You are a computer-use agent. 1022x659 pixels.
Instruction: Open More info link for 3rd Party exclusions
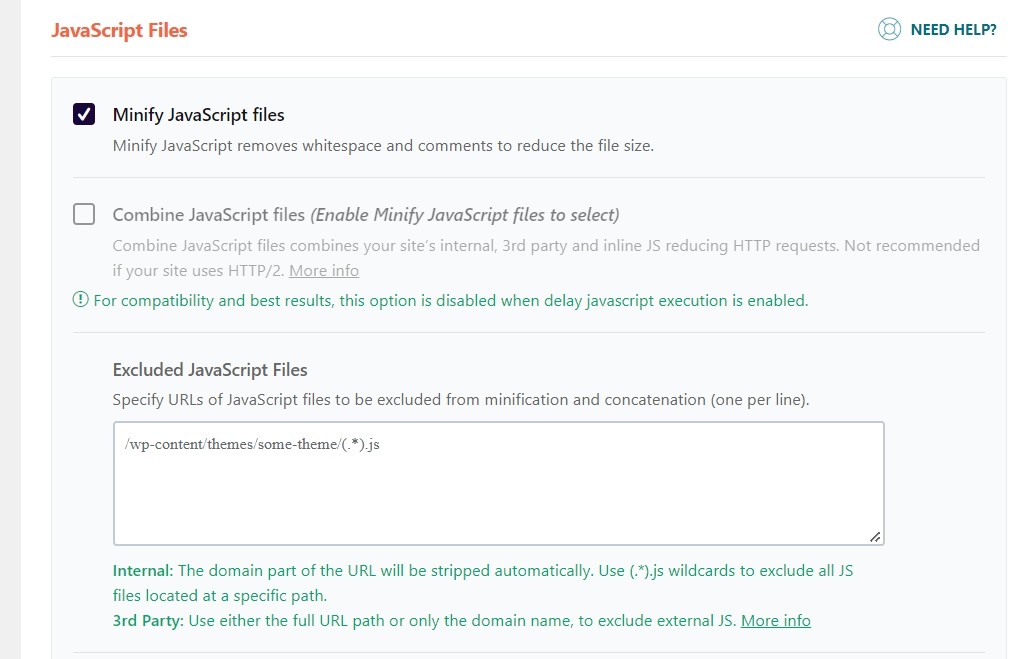(775, 621)
